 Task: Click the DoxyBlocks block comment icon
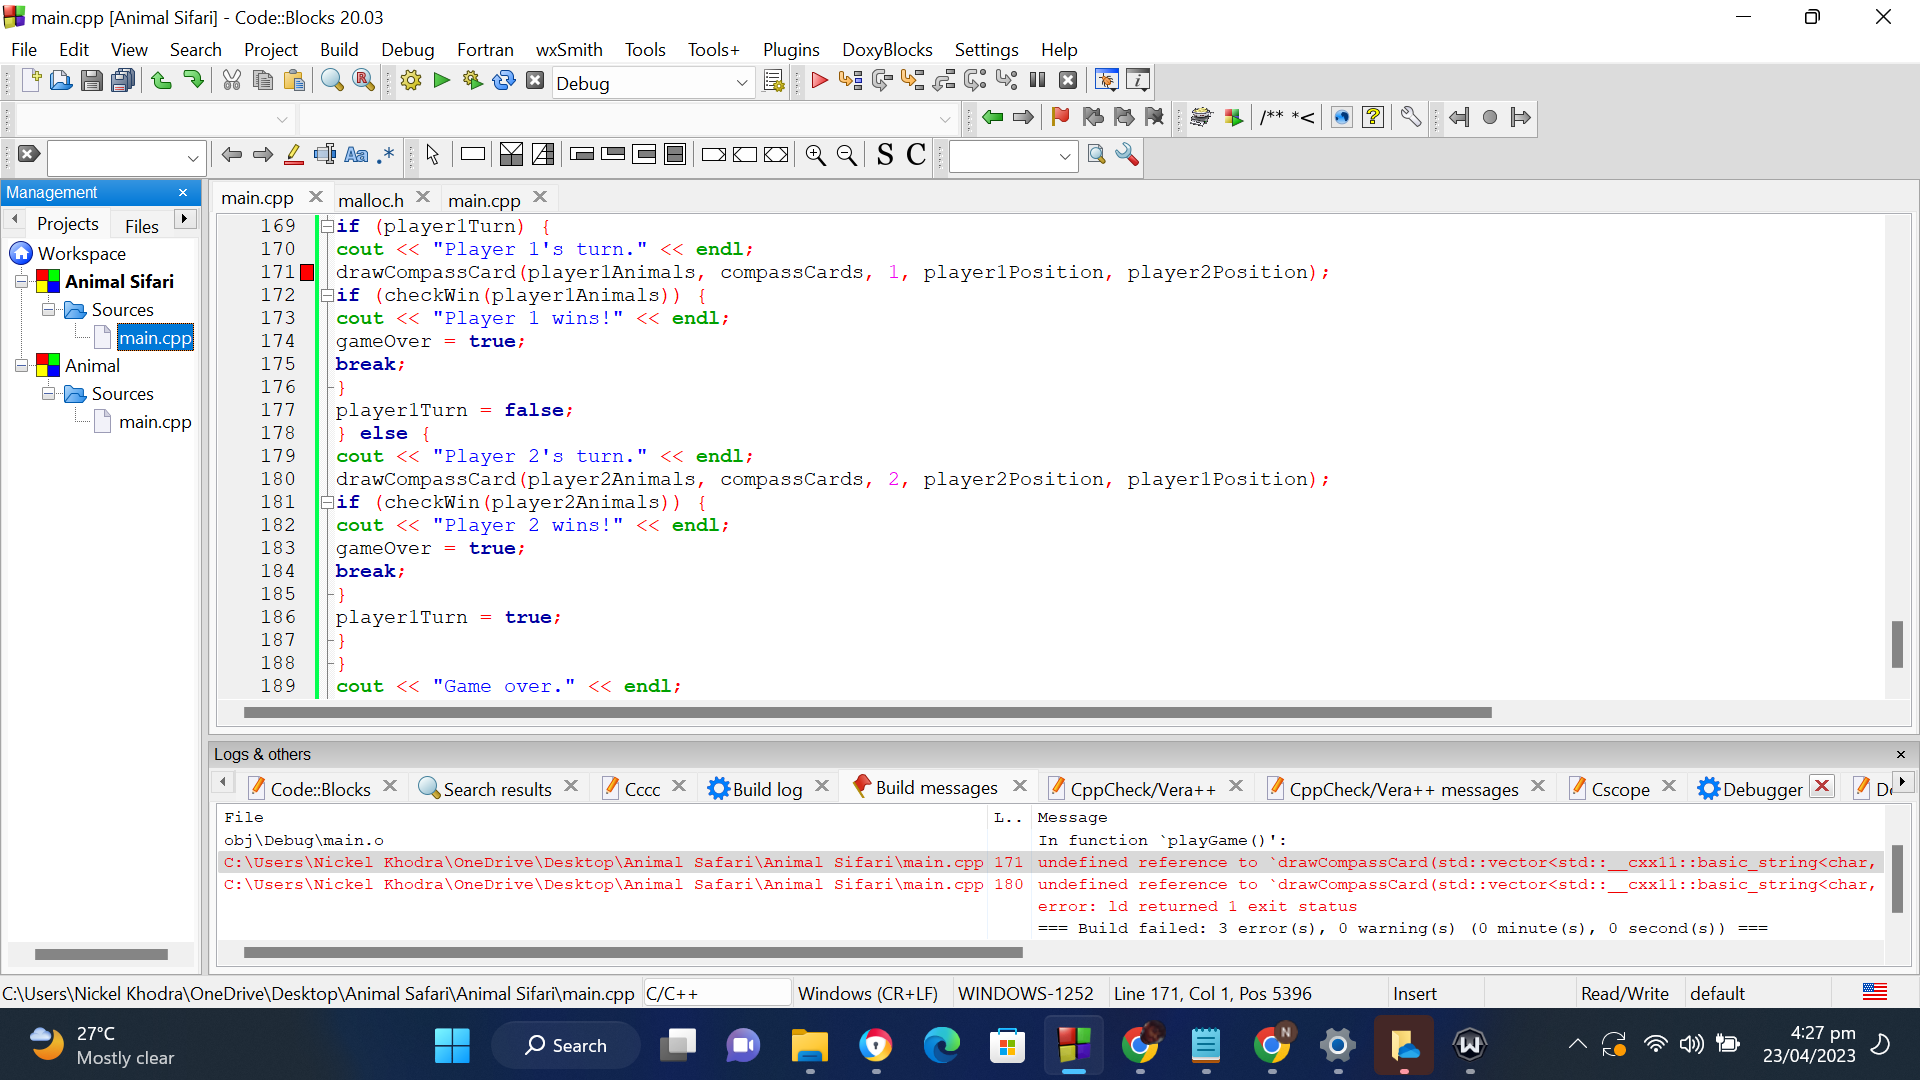click(1271, 118)
